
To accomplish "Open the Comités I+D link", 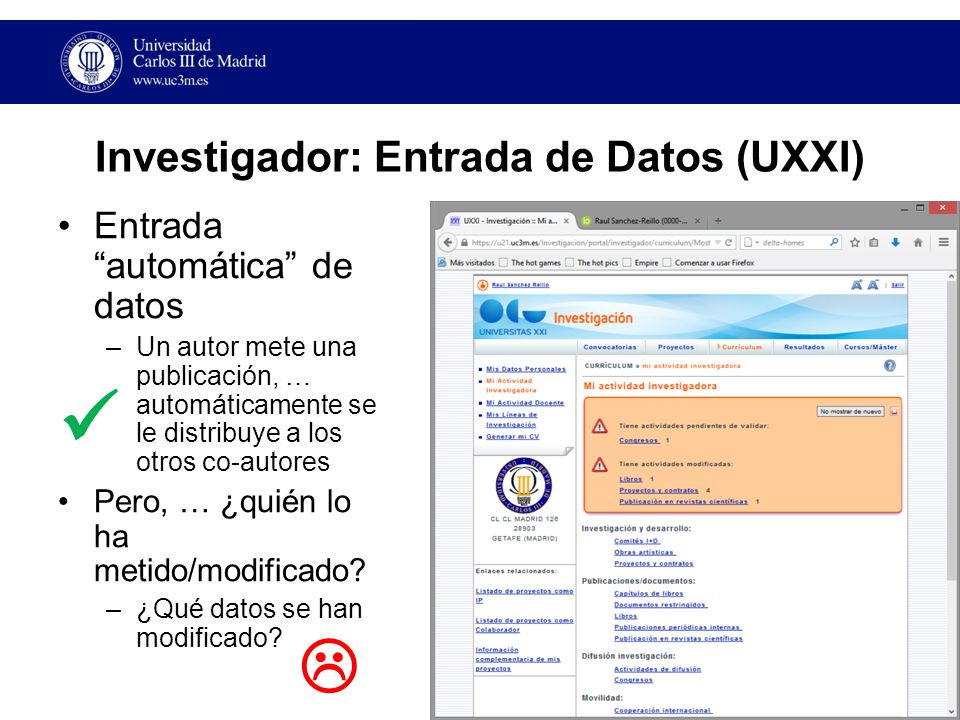I will pos(637,541).
